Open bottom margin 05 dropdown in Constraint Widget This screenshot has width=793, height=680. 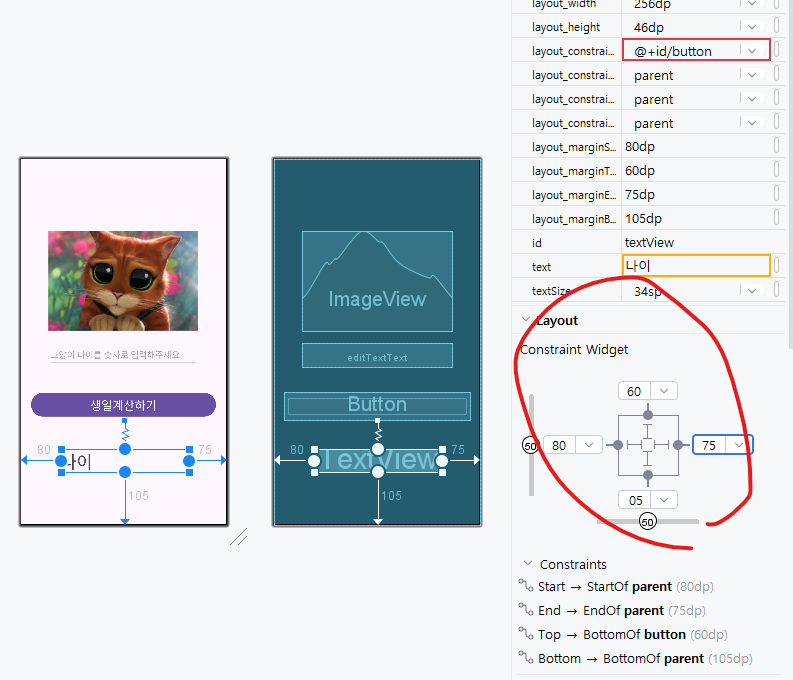[664, 500]
